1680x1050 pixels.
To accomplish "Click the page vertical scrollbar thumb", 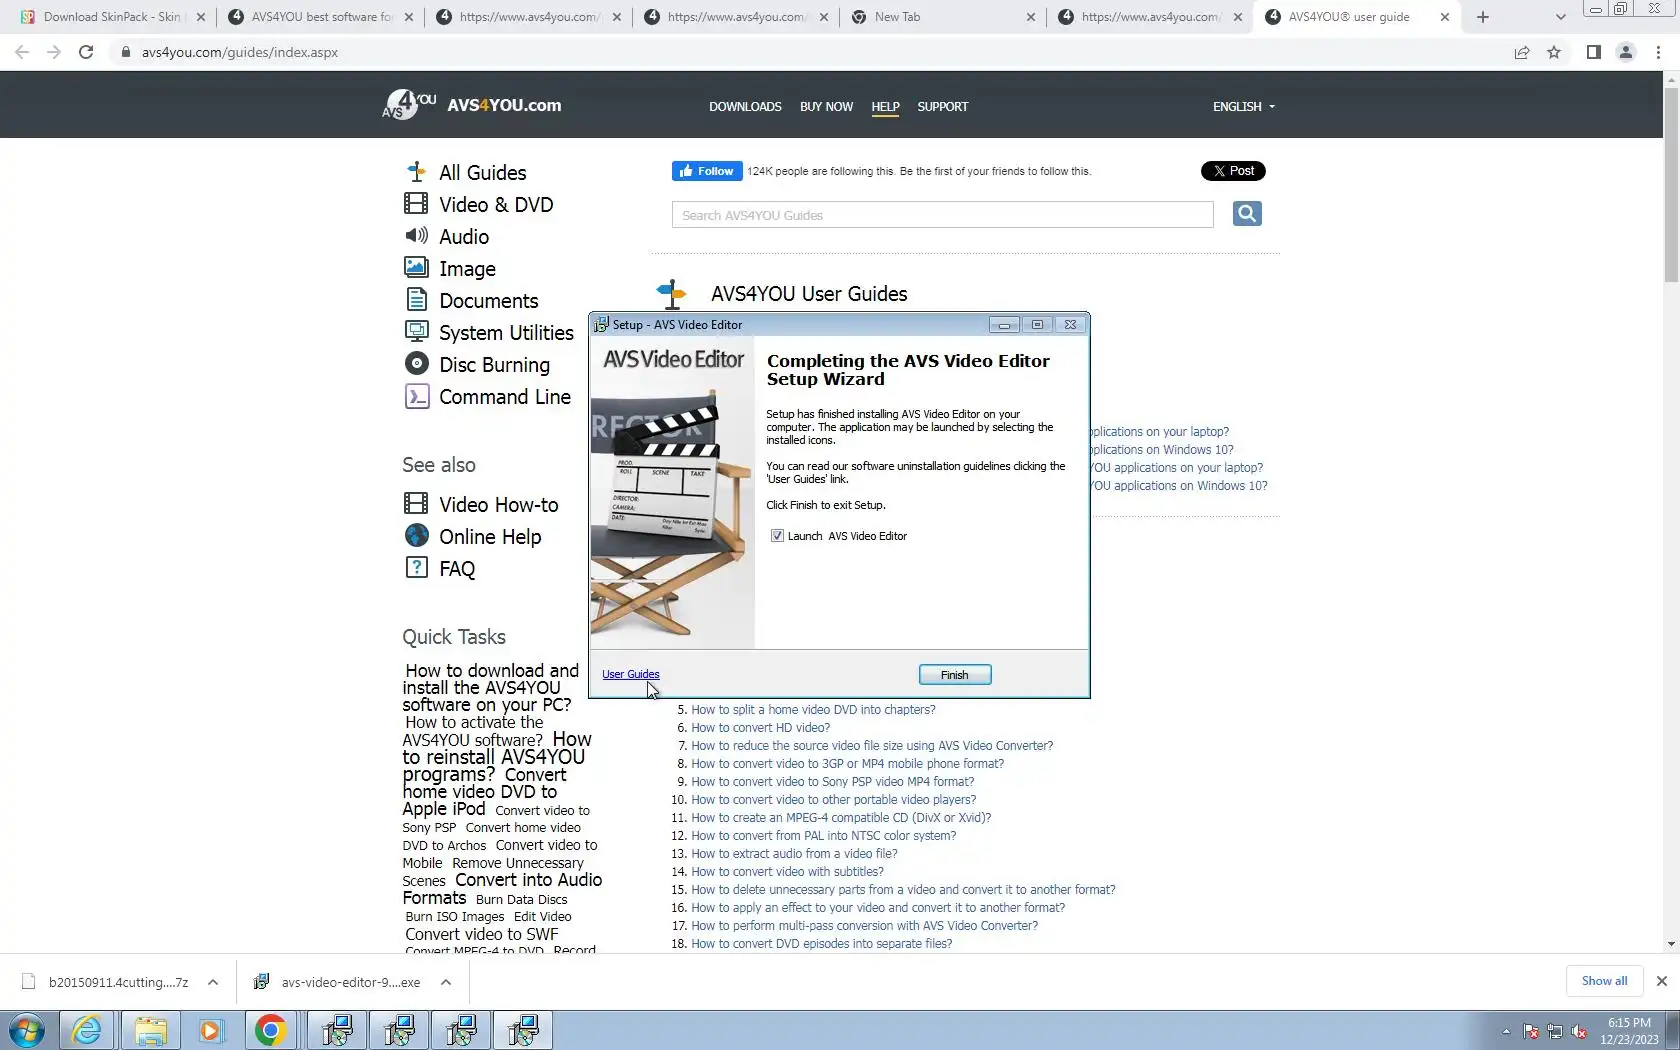I will (1671, 185).
